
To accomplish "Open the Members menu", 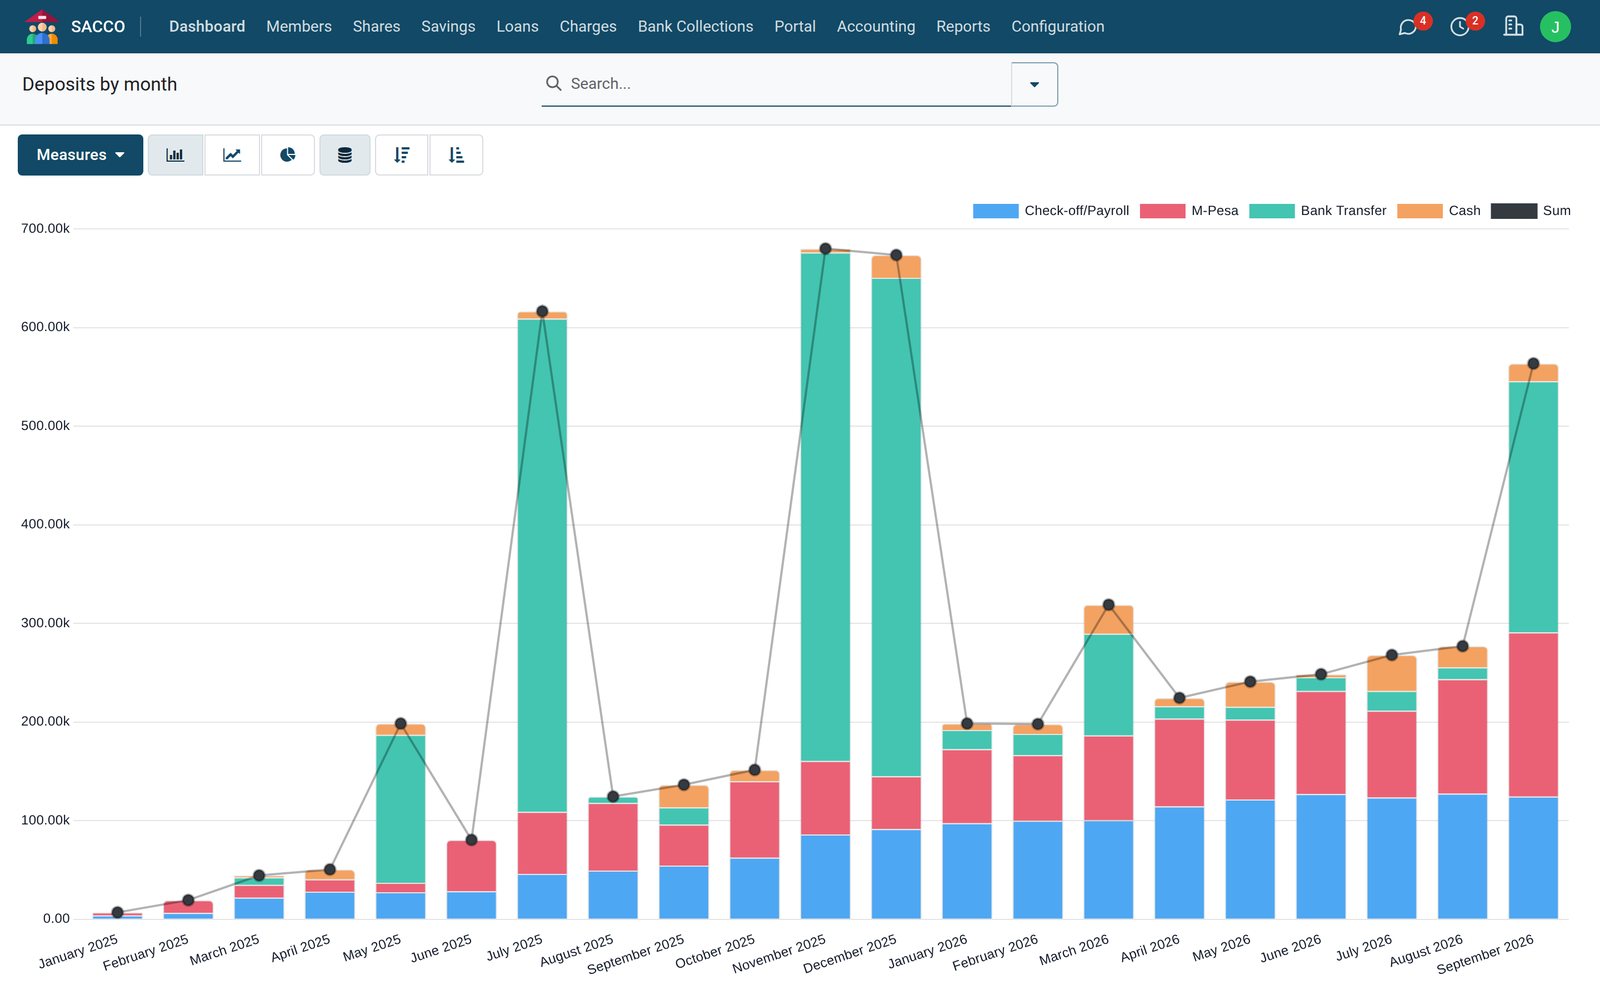I will point(299,27).
